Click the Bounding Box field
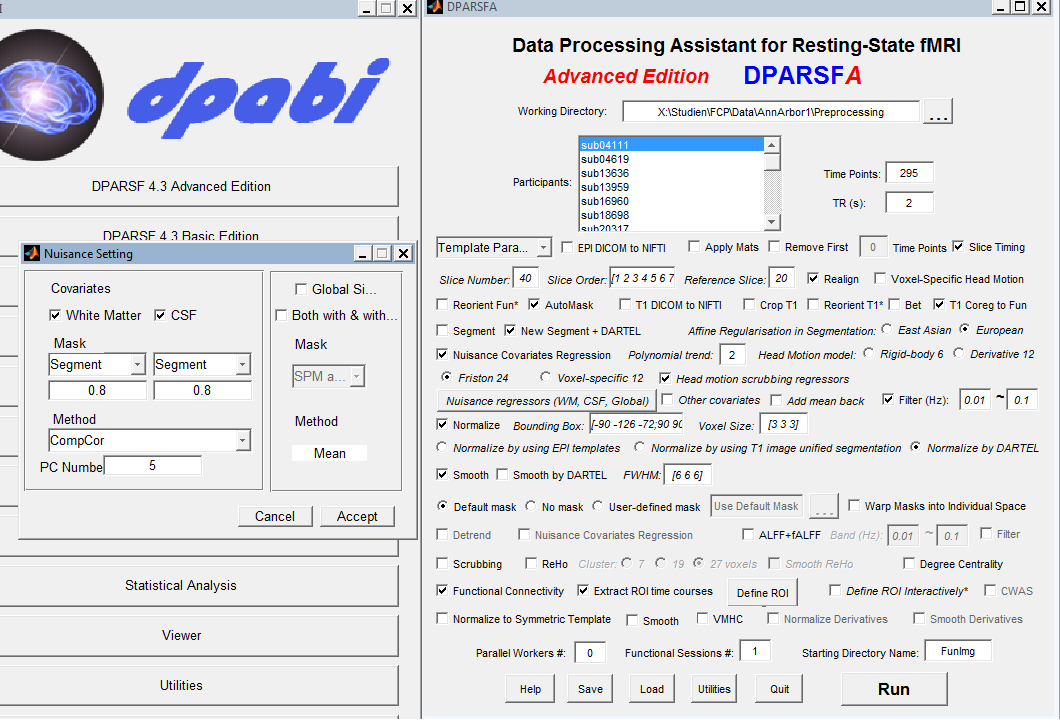1060x720 pixels. pyautogui.click(x=636, y=425)
